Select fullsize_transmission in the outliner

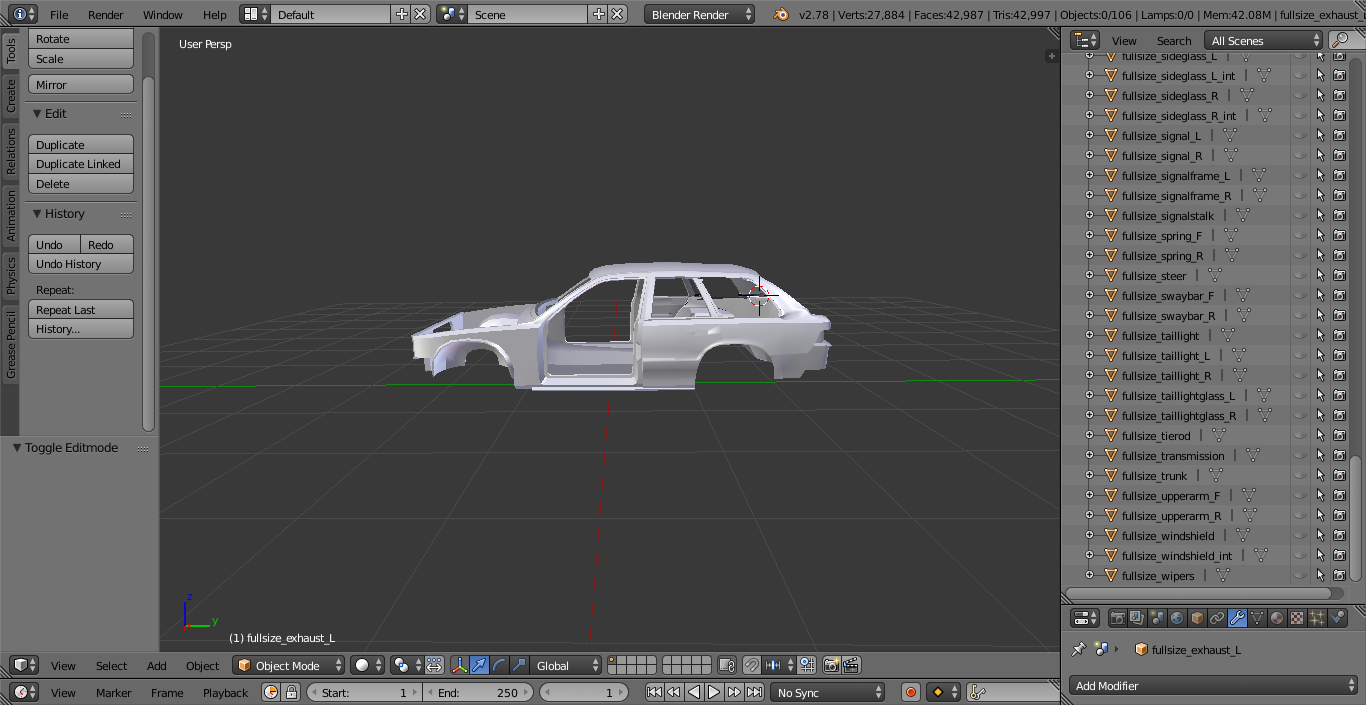point(1173,456)
